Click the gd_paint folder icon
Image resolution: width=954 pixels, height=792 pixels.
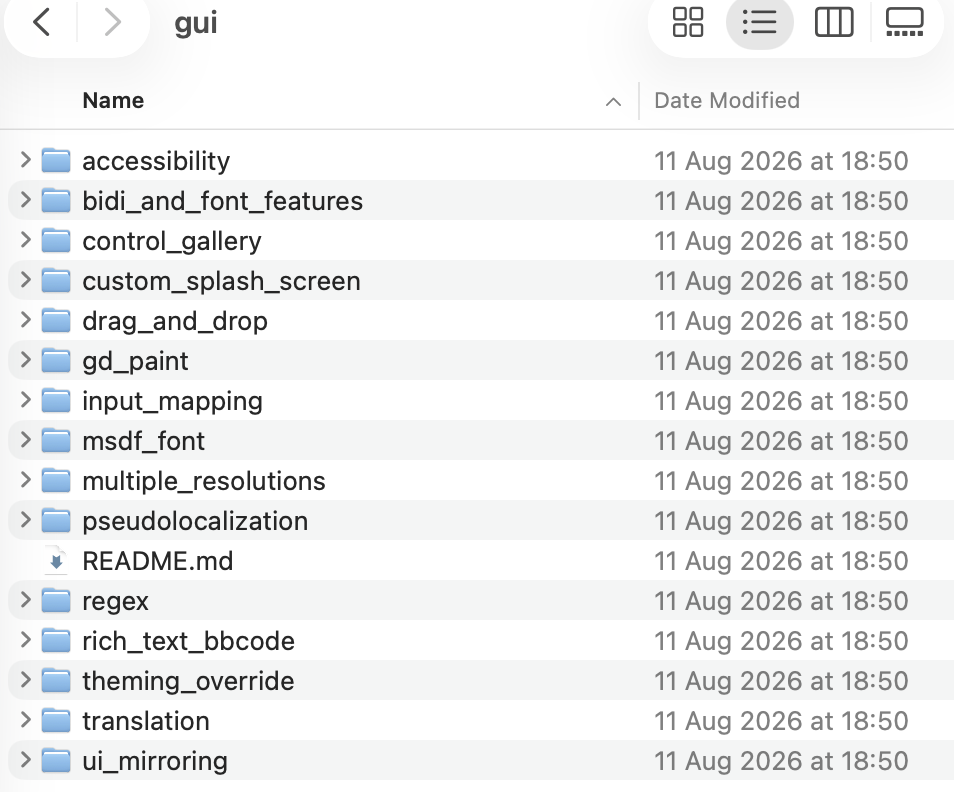tap(56, 361)
